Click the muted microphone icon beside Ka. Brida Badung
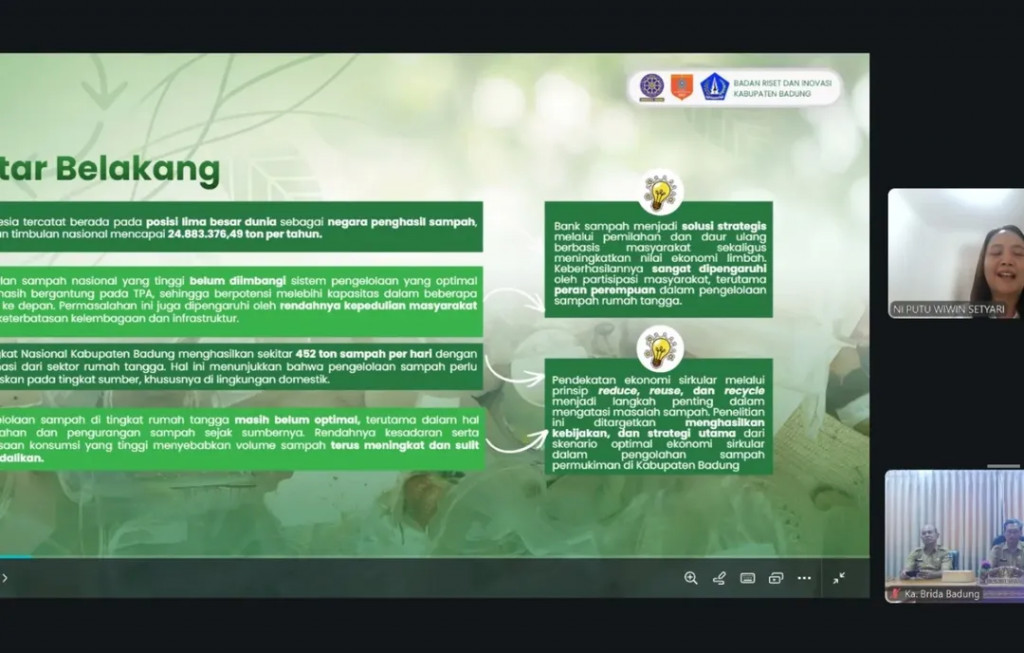 point(895,594)
